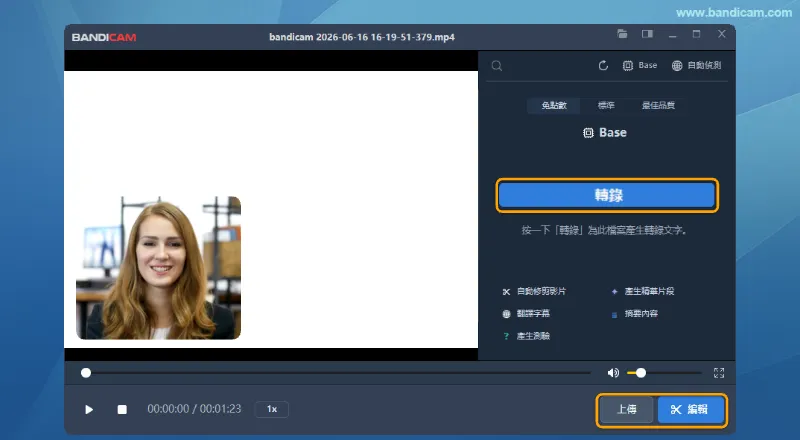The width and height of the screenshot is (800, 440).
Task: Click the 按一下「轉錄」 hint text
Action: pos(604,230)
